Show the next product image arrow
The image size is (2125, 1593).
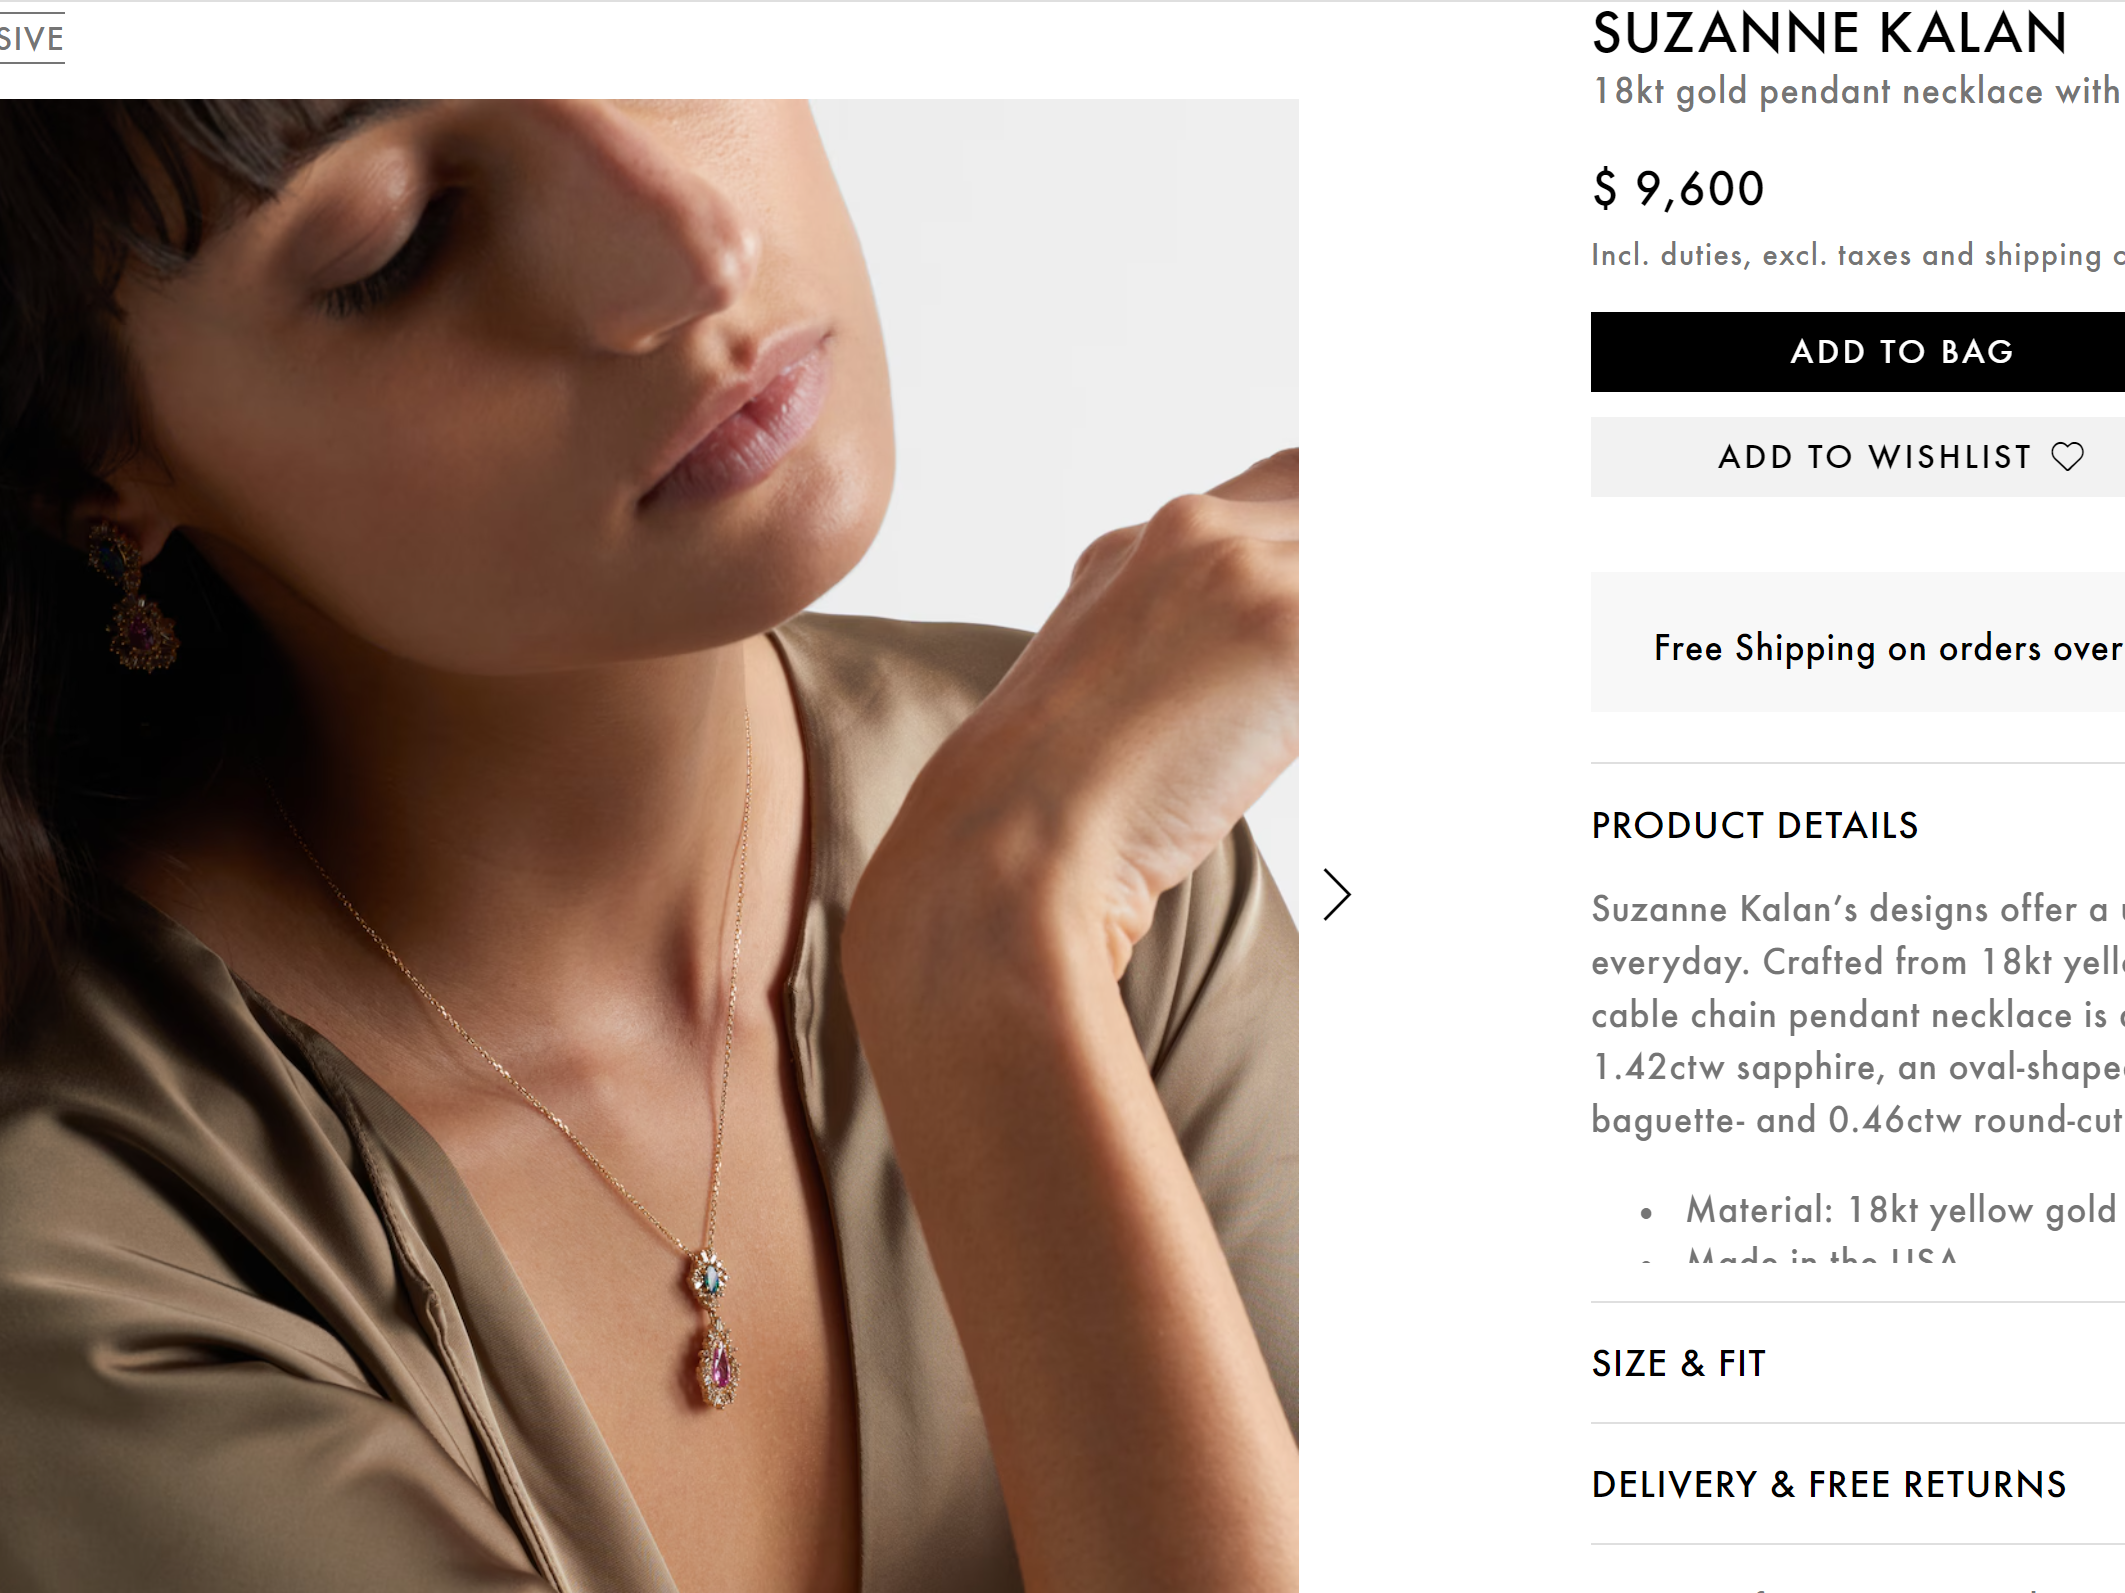click(x=1337, y=894)
